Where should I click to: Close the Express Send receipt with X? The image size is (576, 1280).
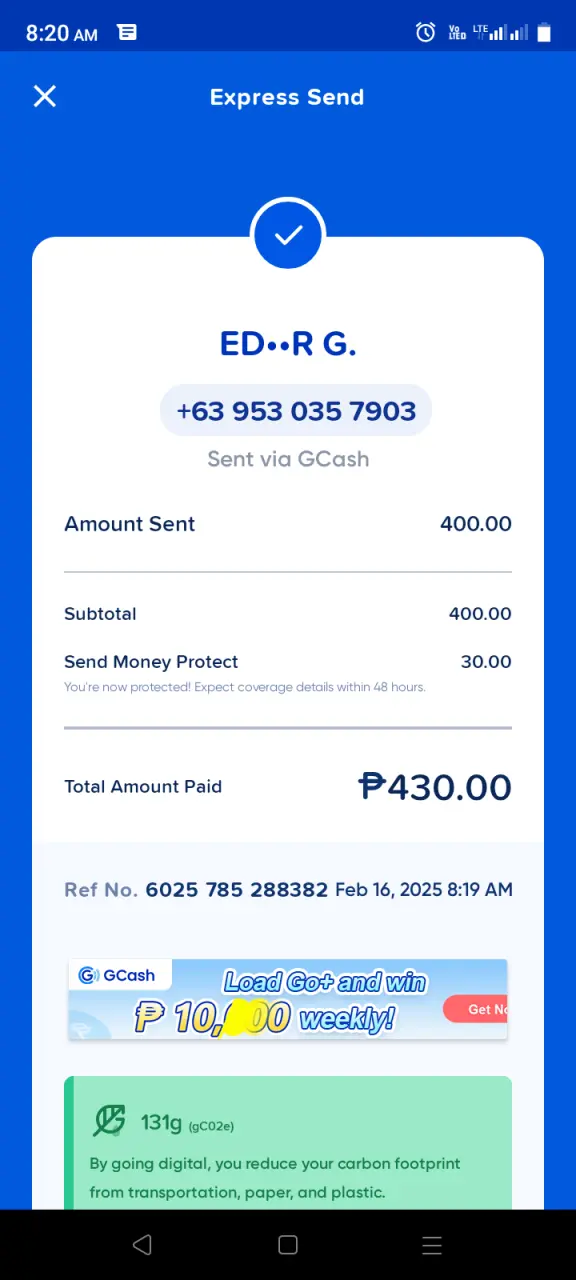[45, 96]
